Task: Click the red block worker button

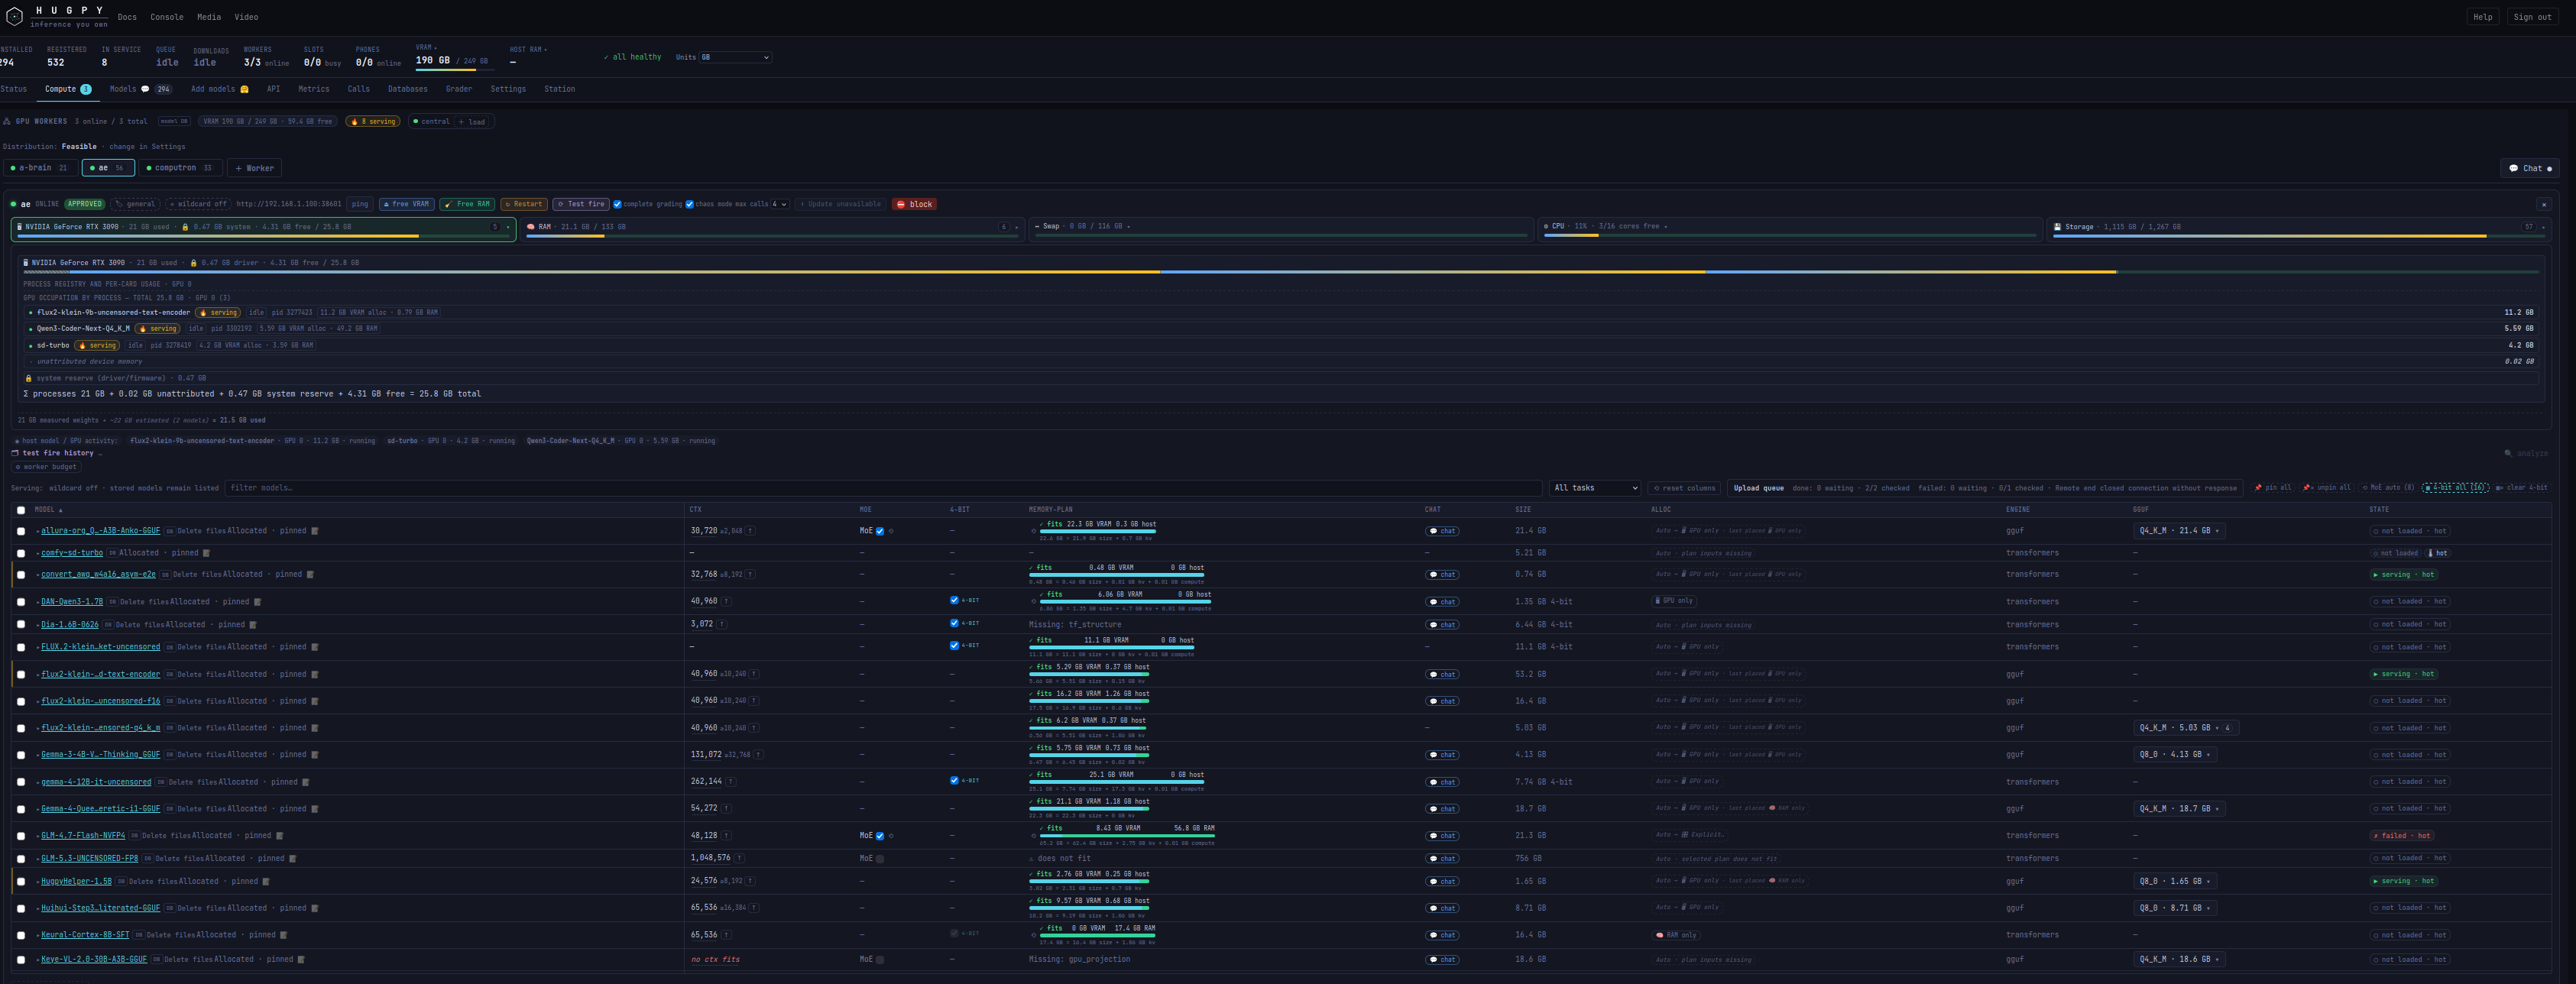Action: [x=914, y=204]
